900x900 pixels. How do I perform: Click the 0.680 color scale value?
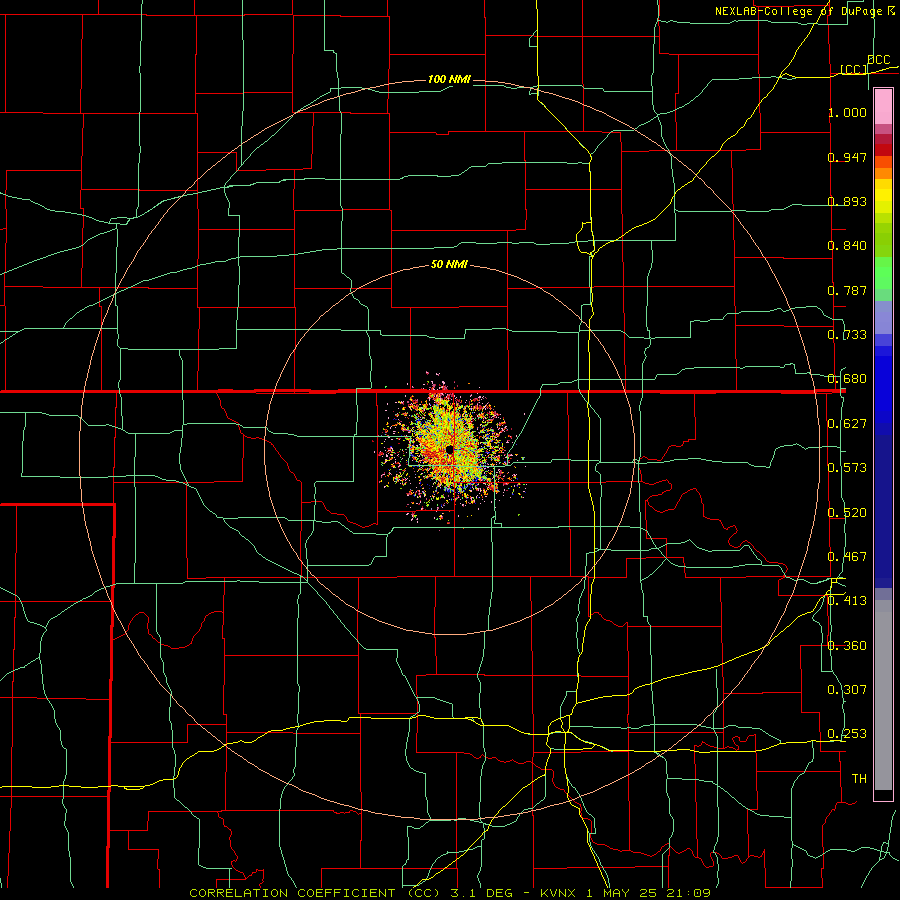click(x=847, y=379)
